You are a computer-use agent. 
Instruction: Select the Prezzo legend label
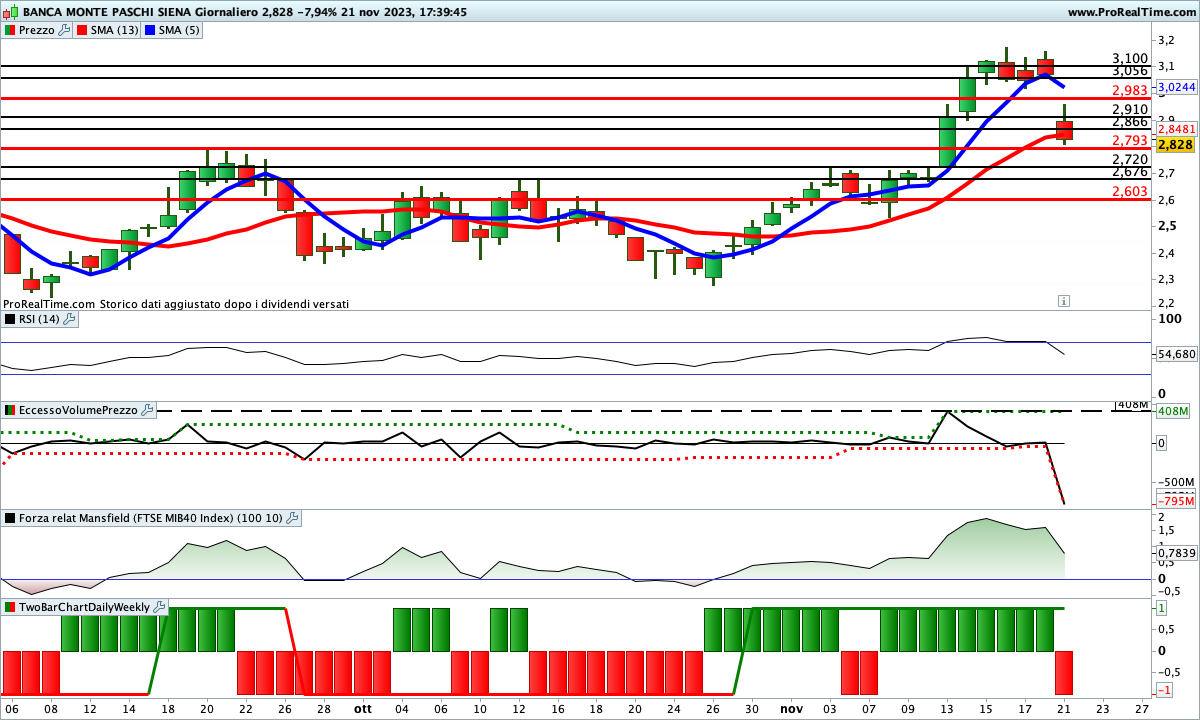tap(37, 30)
